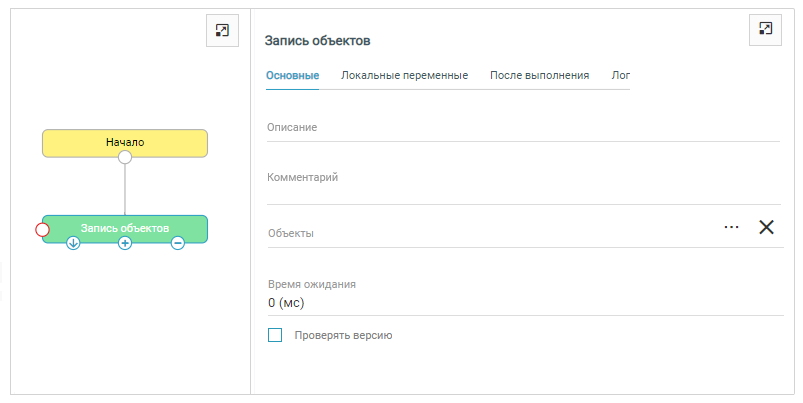Click the expand icon above the diagram
Image resolution: width=803 pixels, height=403 pixels.
[222, 30]
